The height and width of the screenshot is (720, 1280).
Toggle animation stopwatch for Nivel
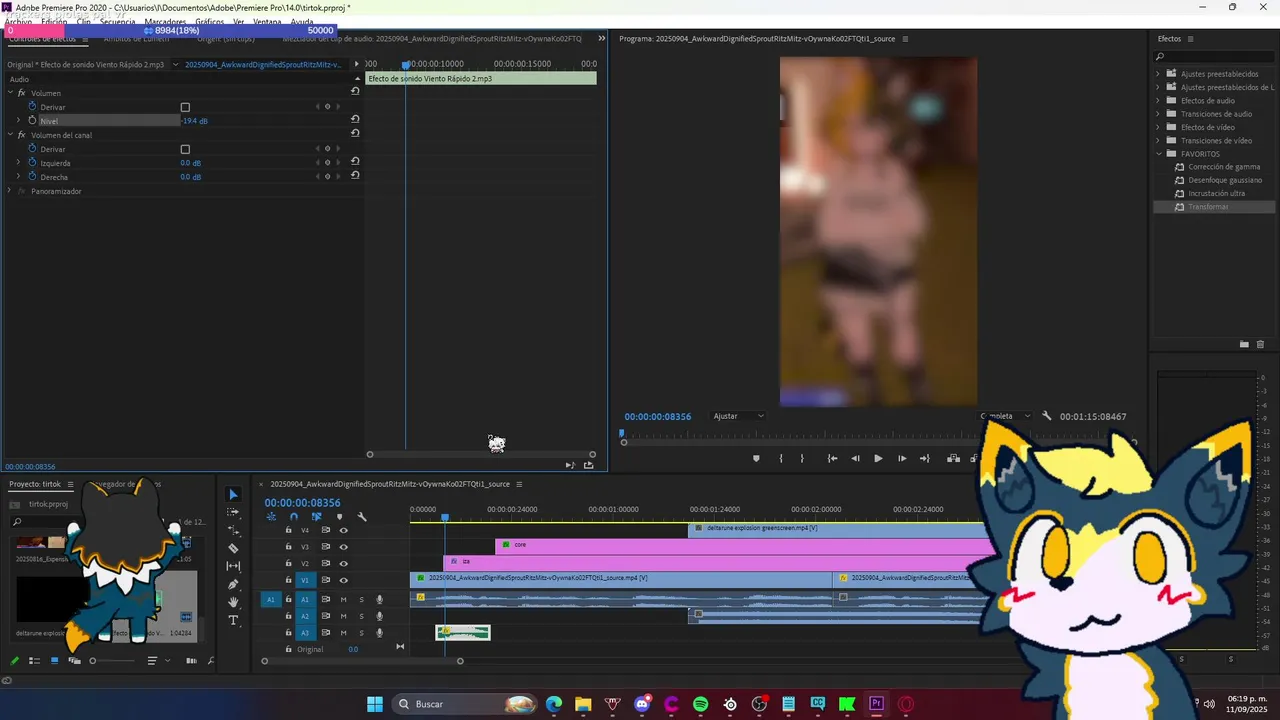tap(32, 120)
